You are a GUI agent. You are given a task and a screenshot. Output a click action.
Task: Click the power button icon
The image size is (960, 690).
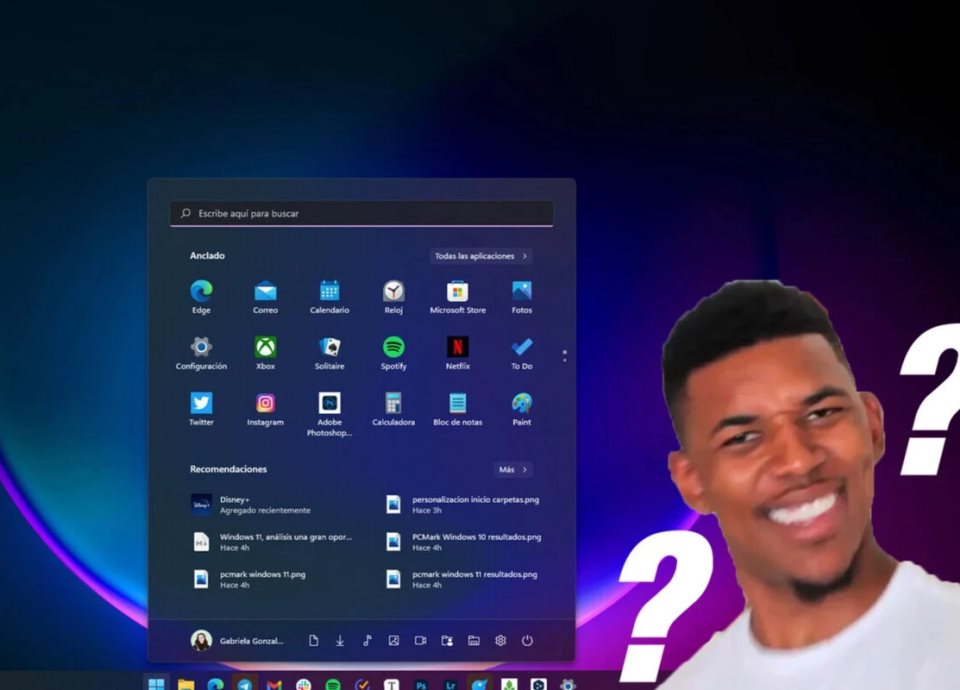[x=527, y=640]
